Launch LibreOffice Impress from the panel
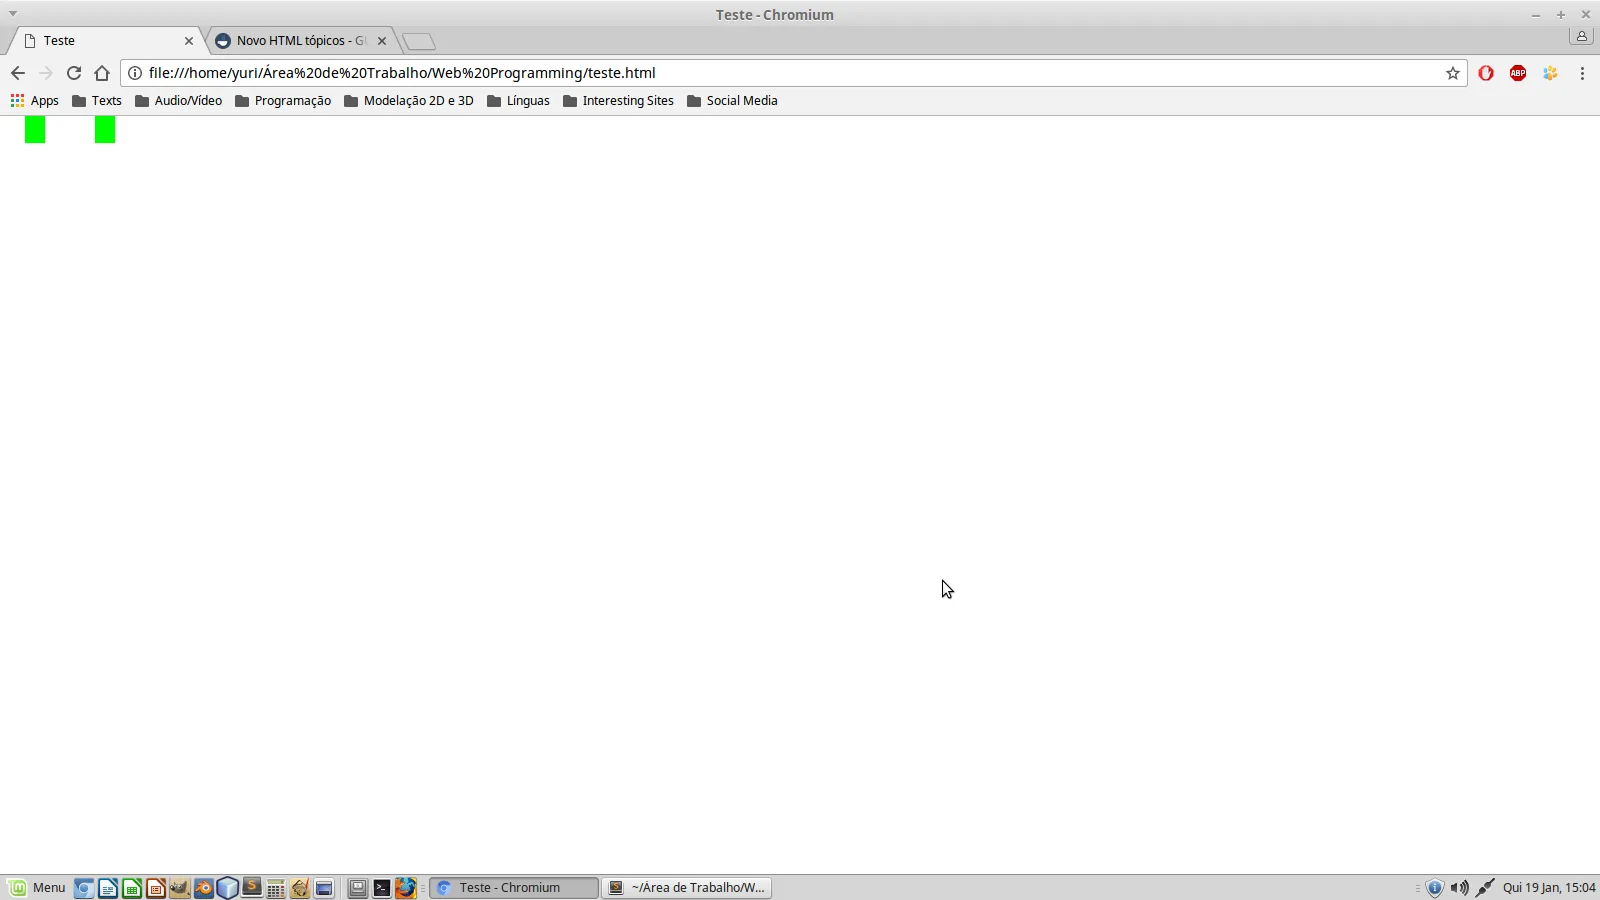Image resolution: width=1600 pixels, height=900 pixels. click(156, 888)
